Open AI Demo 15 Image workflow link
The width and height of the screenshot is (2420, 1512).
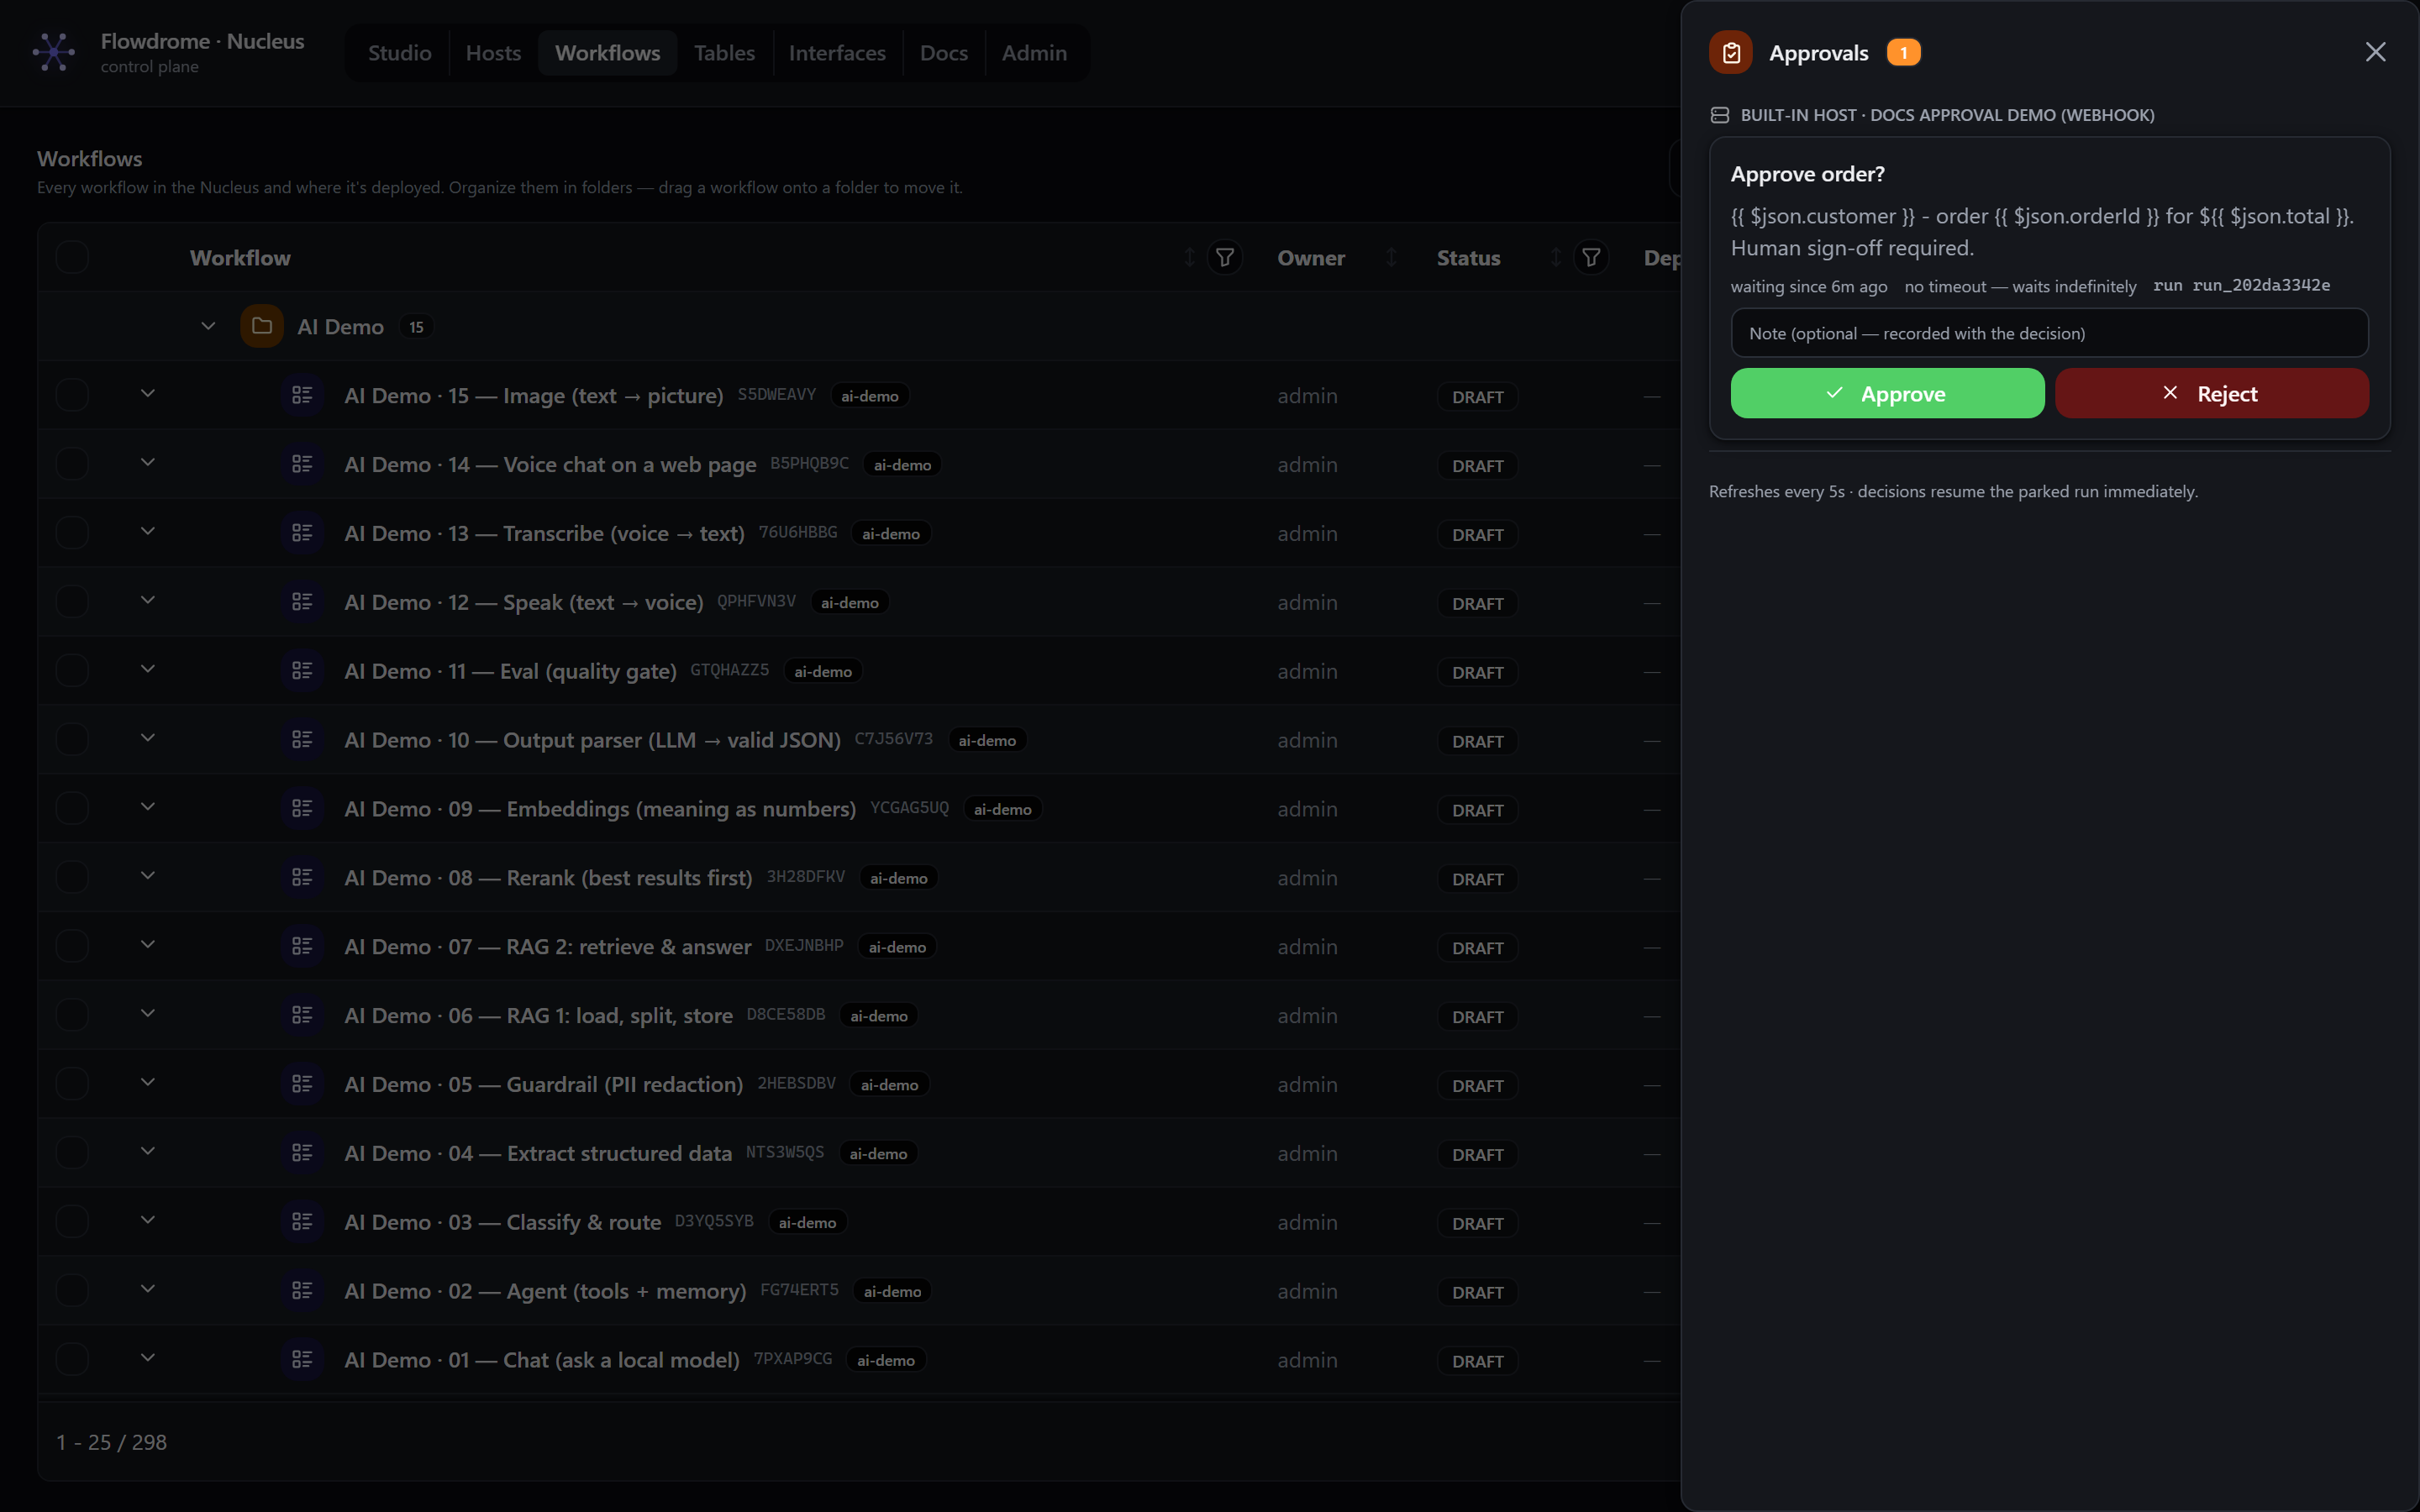point(534,396)
